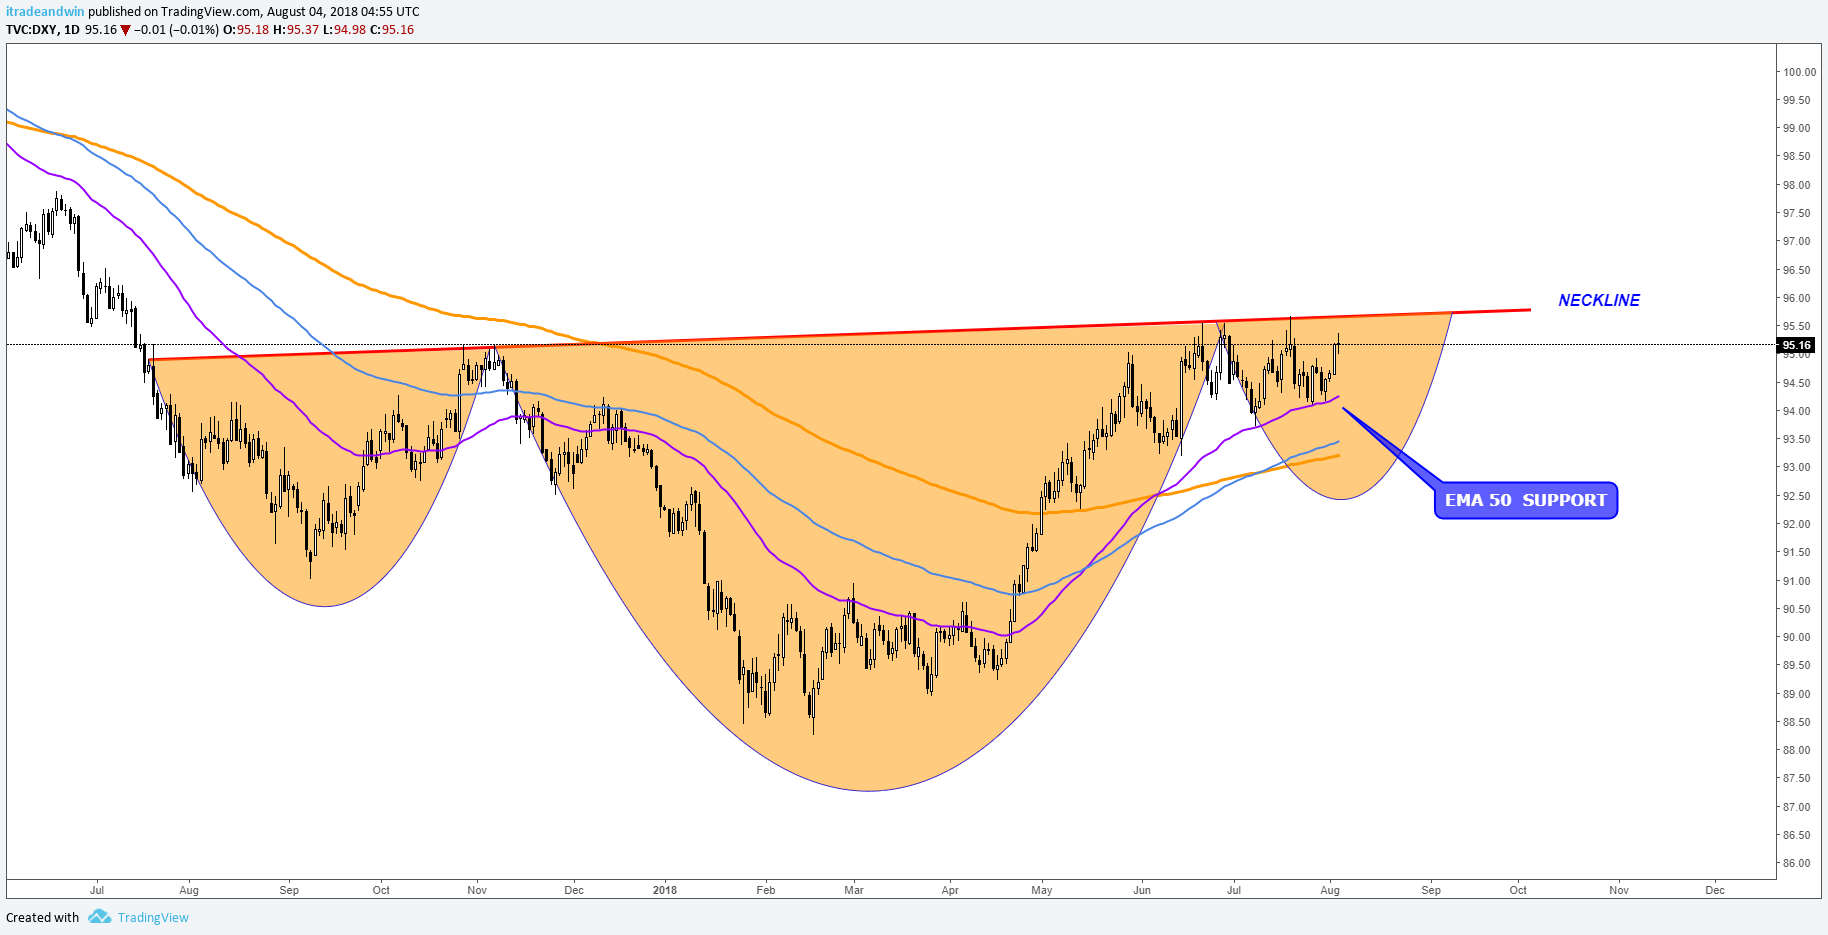Click the 100.00 price axis label
The width and height of the screenshot is (1828, 935).
point(1800,72)
